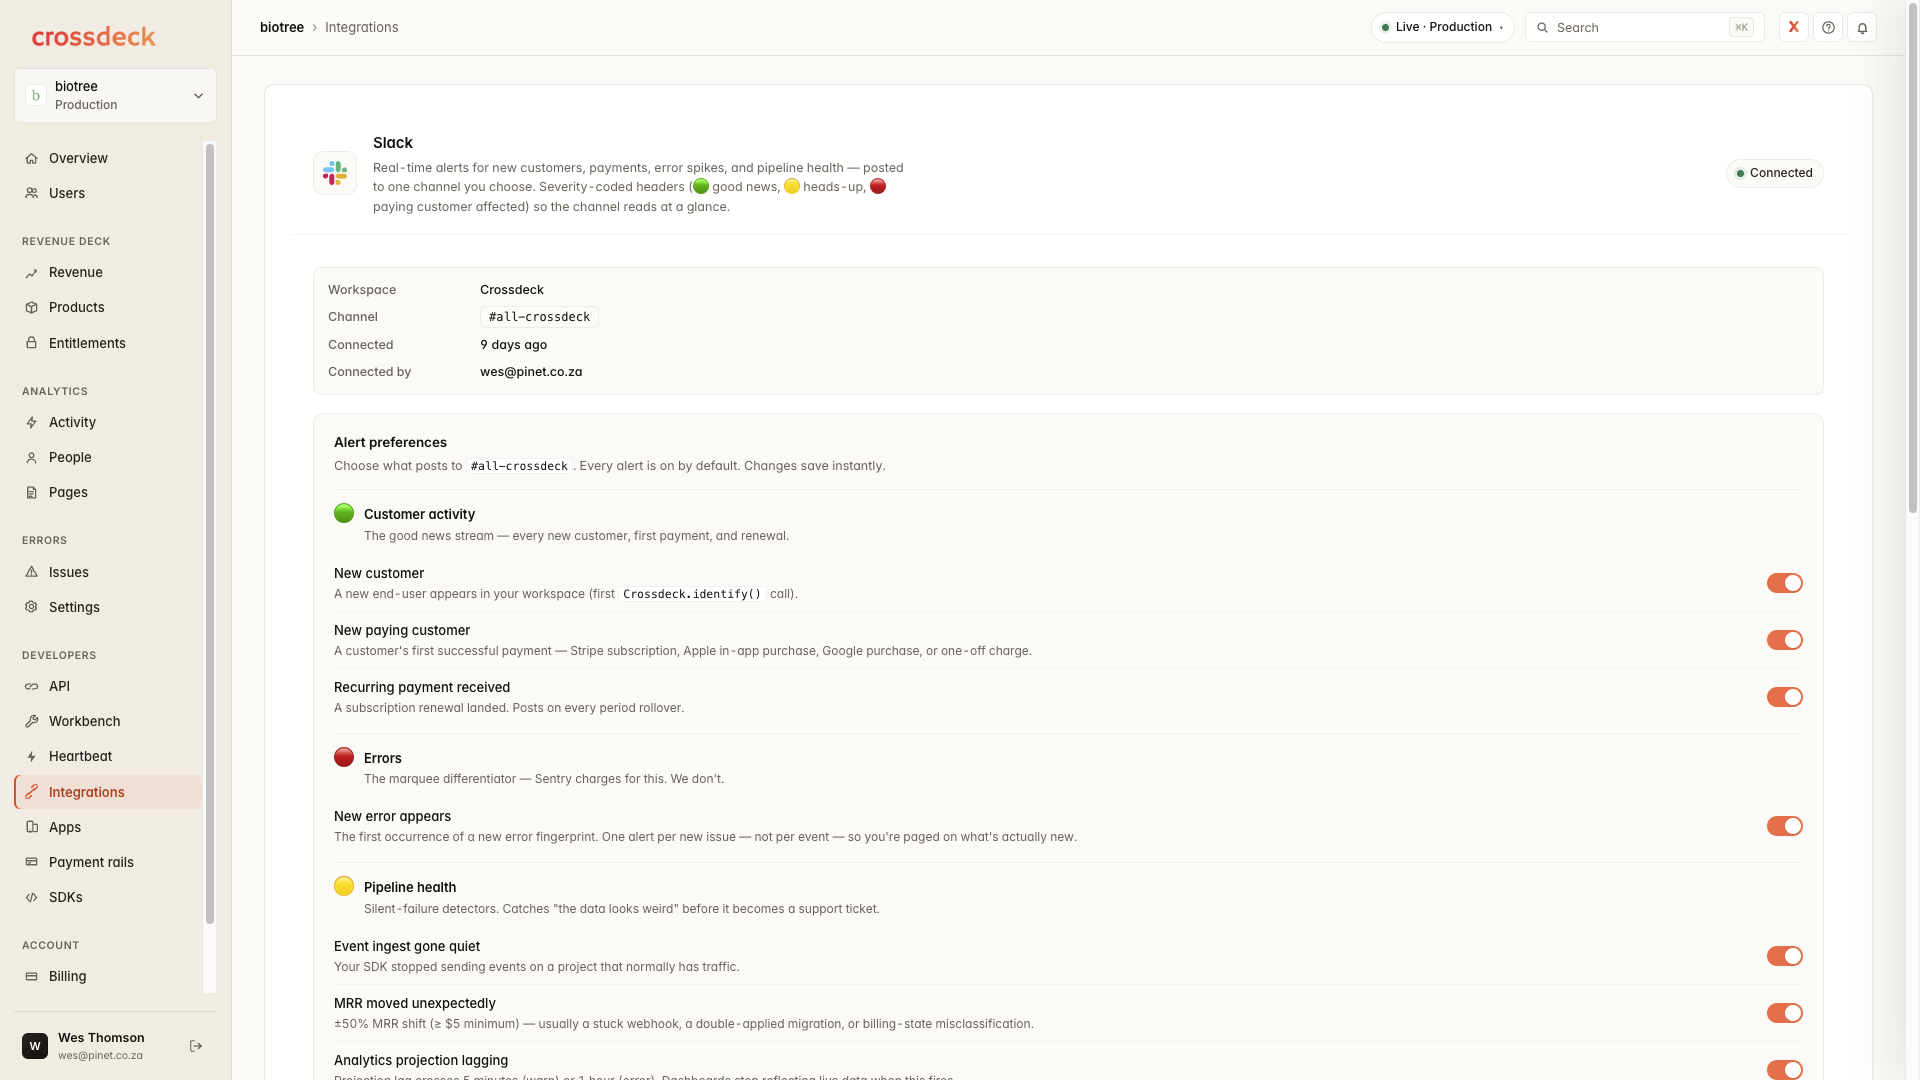
Task: Go to the Revenue section
Action: [x=108, y=273]
